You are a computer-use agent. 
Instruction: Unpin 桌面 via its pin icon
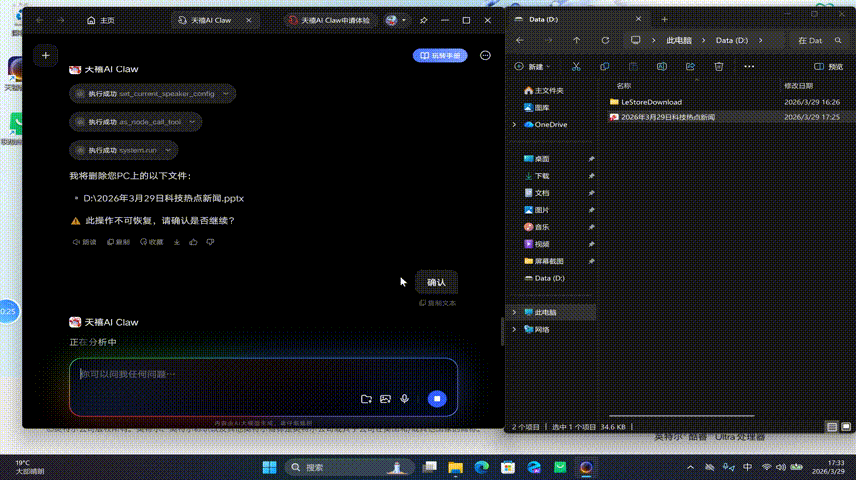pyautogui.click(x=591, y=159)
